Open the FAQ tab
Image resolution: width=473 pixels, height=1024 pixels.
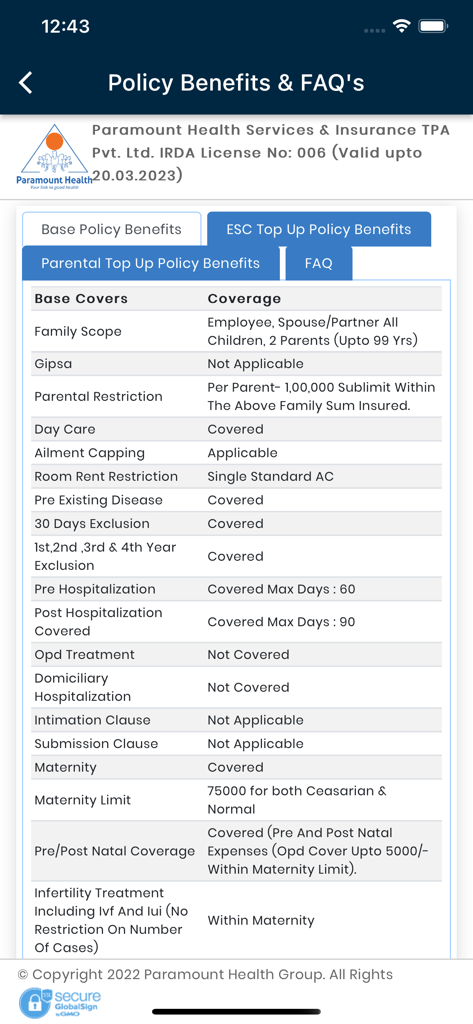[x=318, y=263]
